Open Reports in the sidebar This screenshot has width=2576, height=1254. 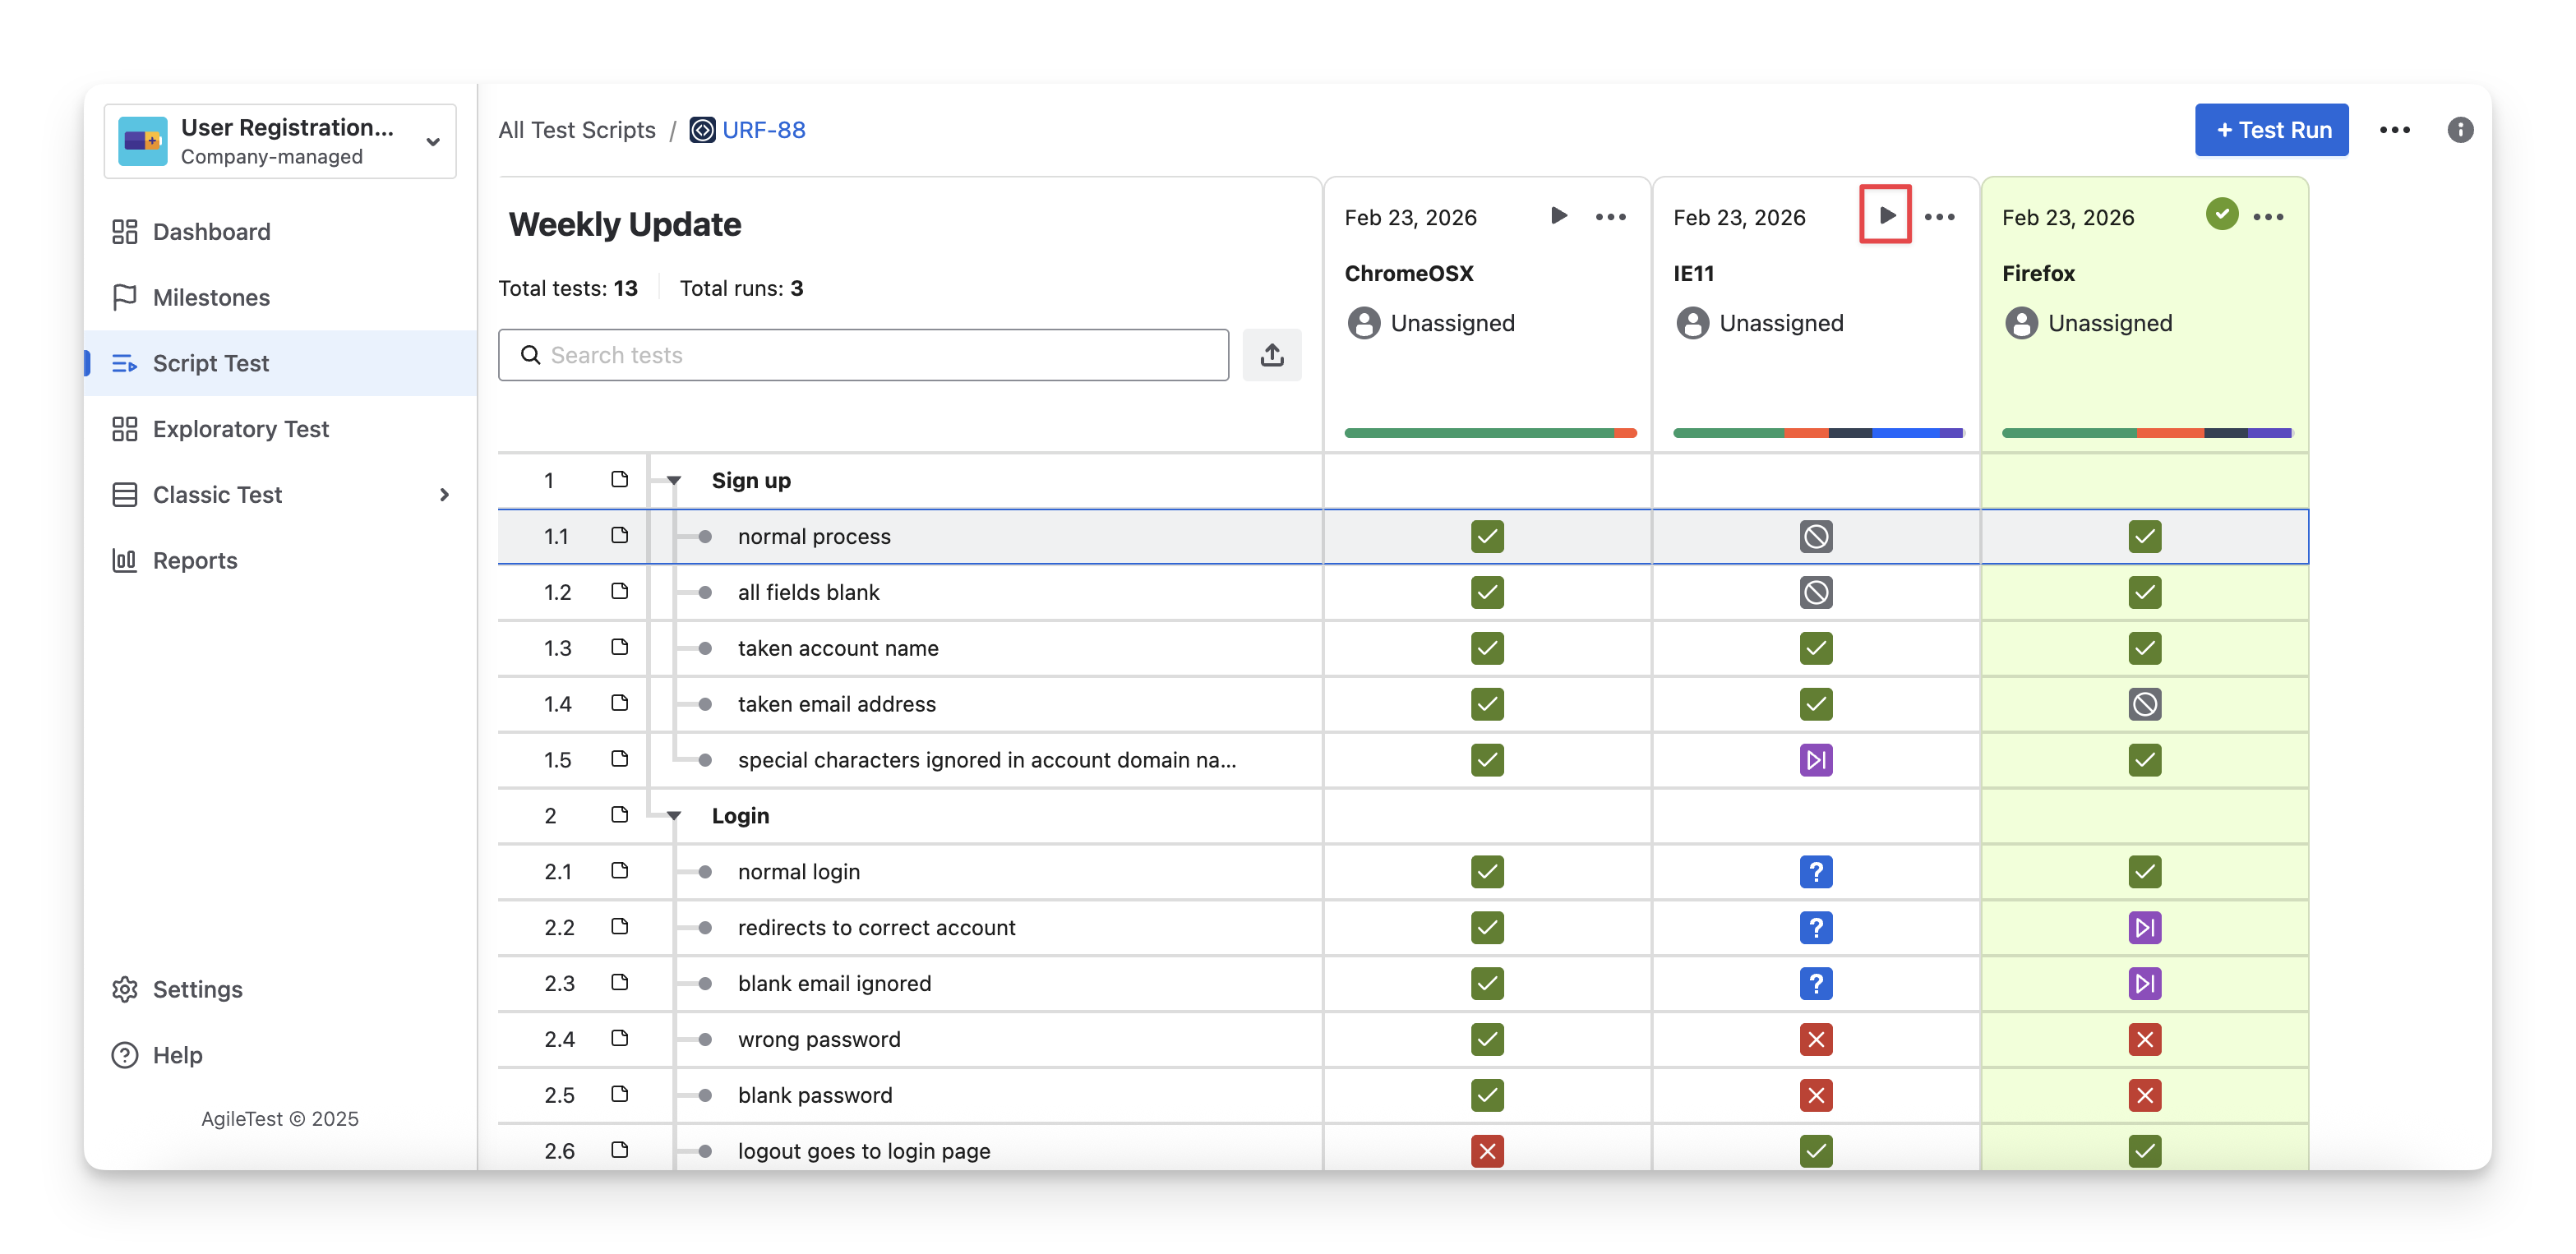(x=195, y=561)
